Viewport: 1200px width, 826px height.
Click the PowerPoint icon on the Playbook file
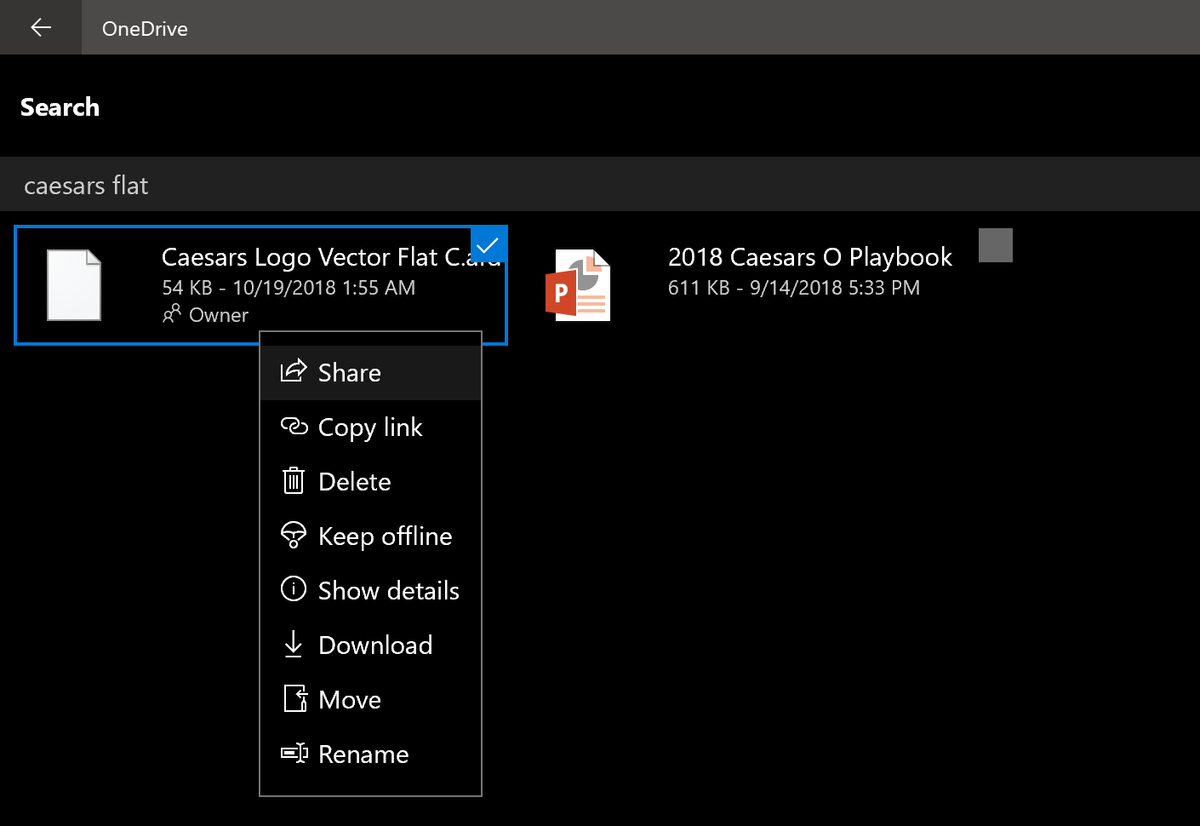click(x=579, y=284)
